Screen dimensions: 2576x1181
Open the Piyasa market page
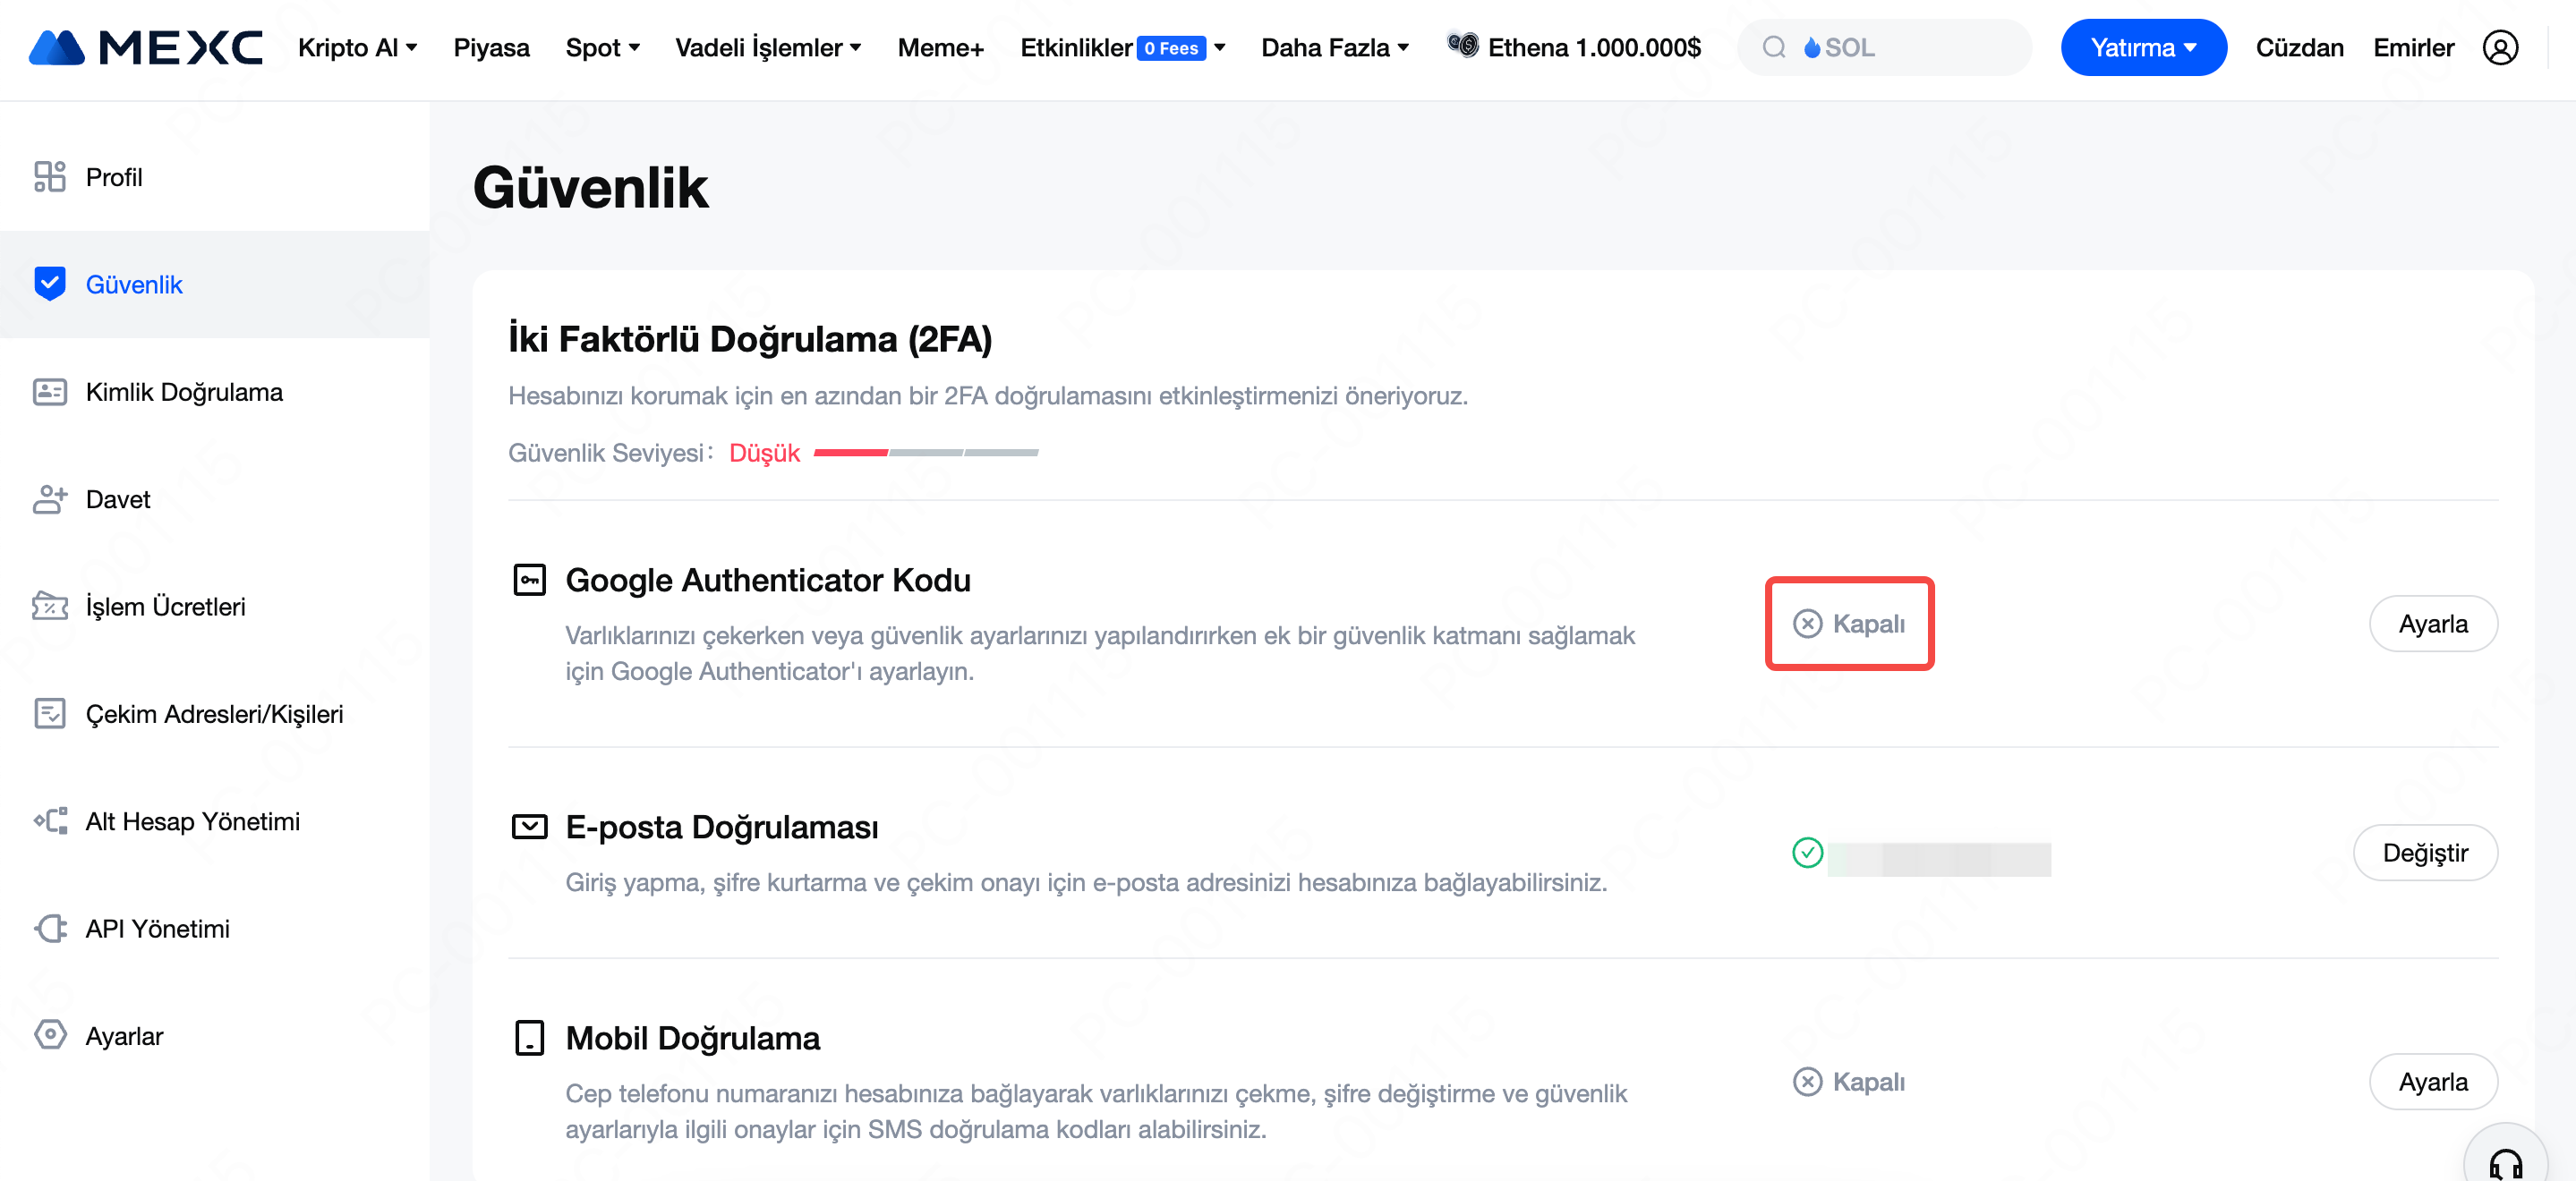491,47
